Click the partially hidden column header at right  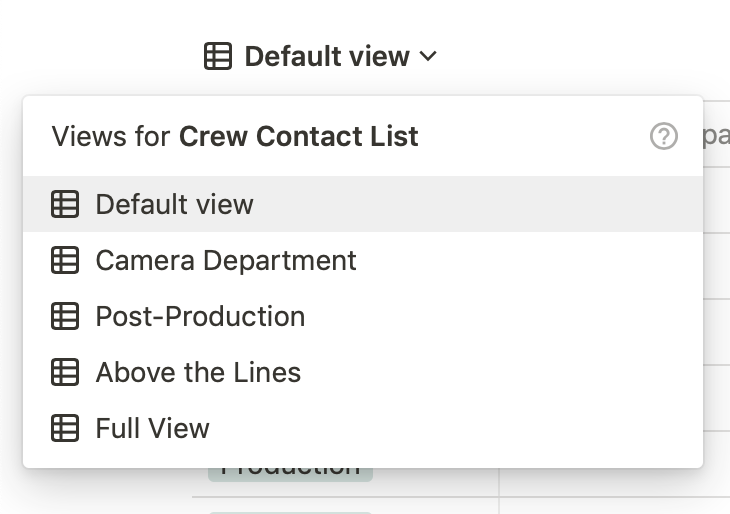pos(716,136)
